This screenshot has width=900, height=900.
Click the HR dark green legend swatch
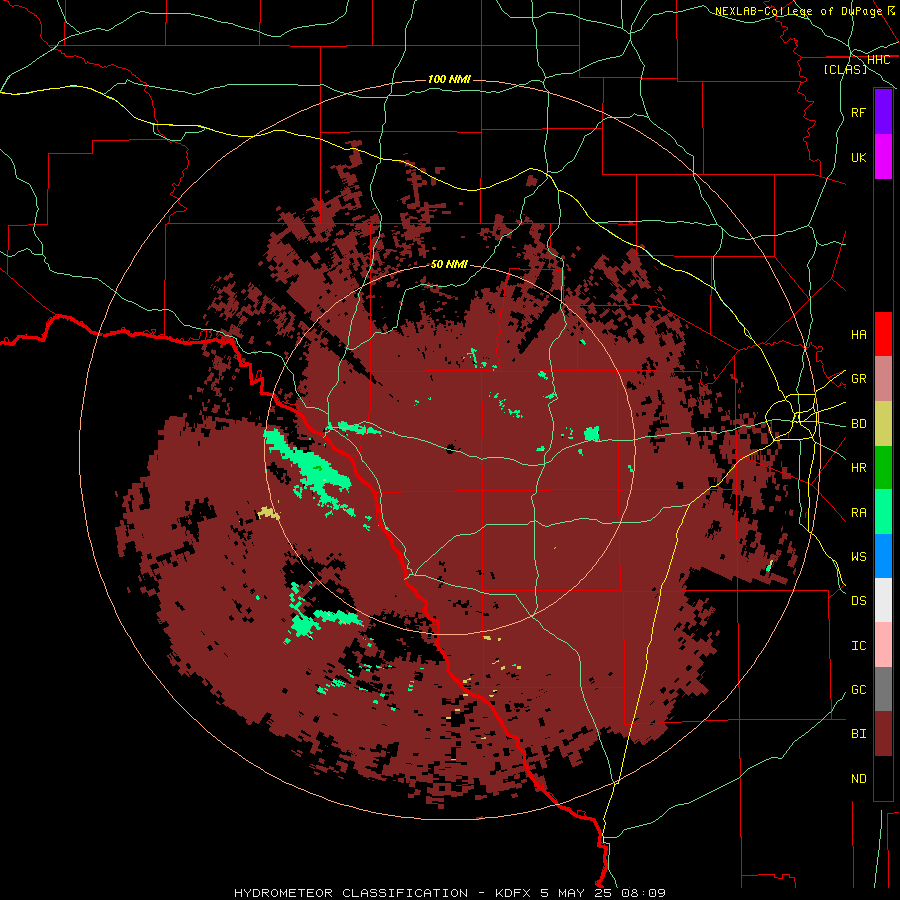point(883,468)
